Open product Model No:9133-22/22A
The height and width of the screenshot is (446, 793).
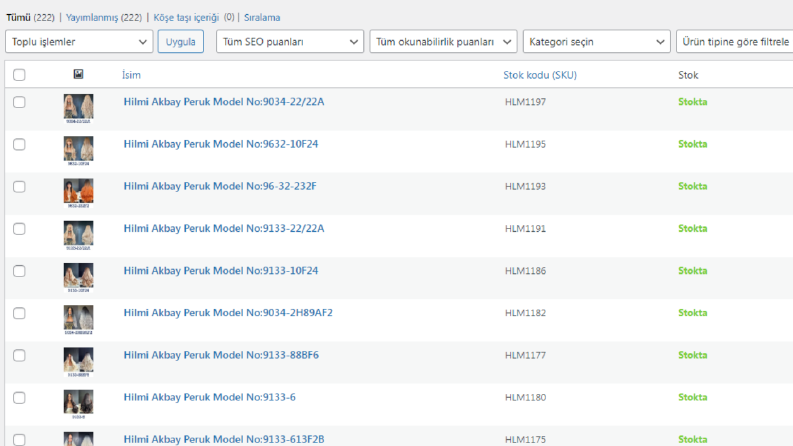(x=224, y=228)
